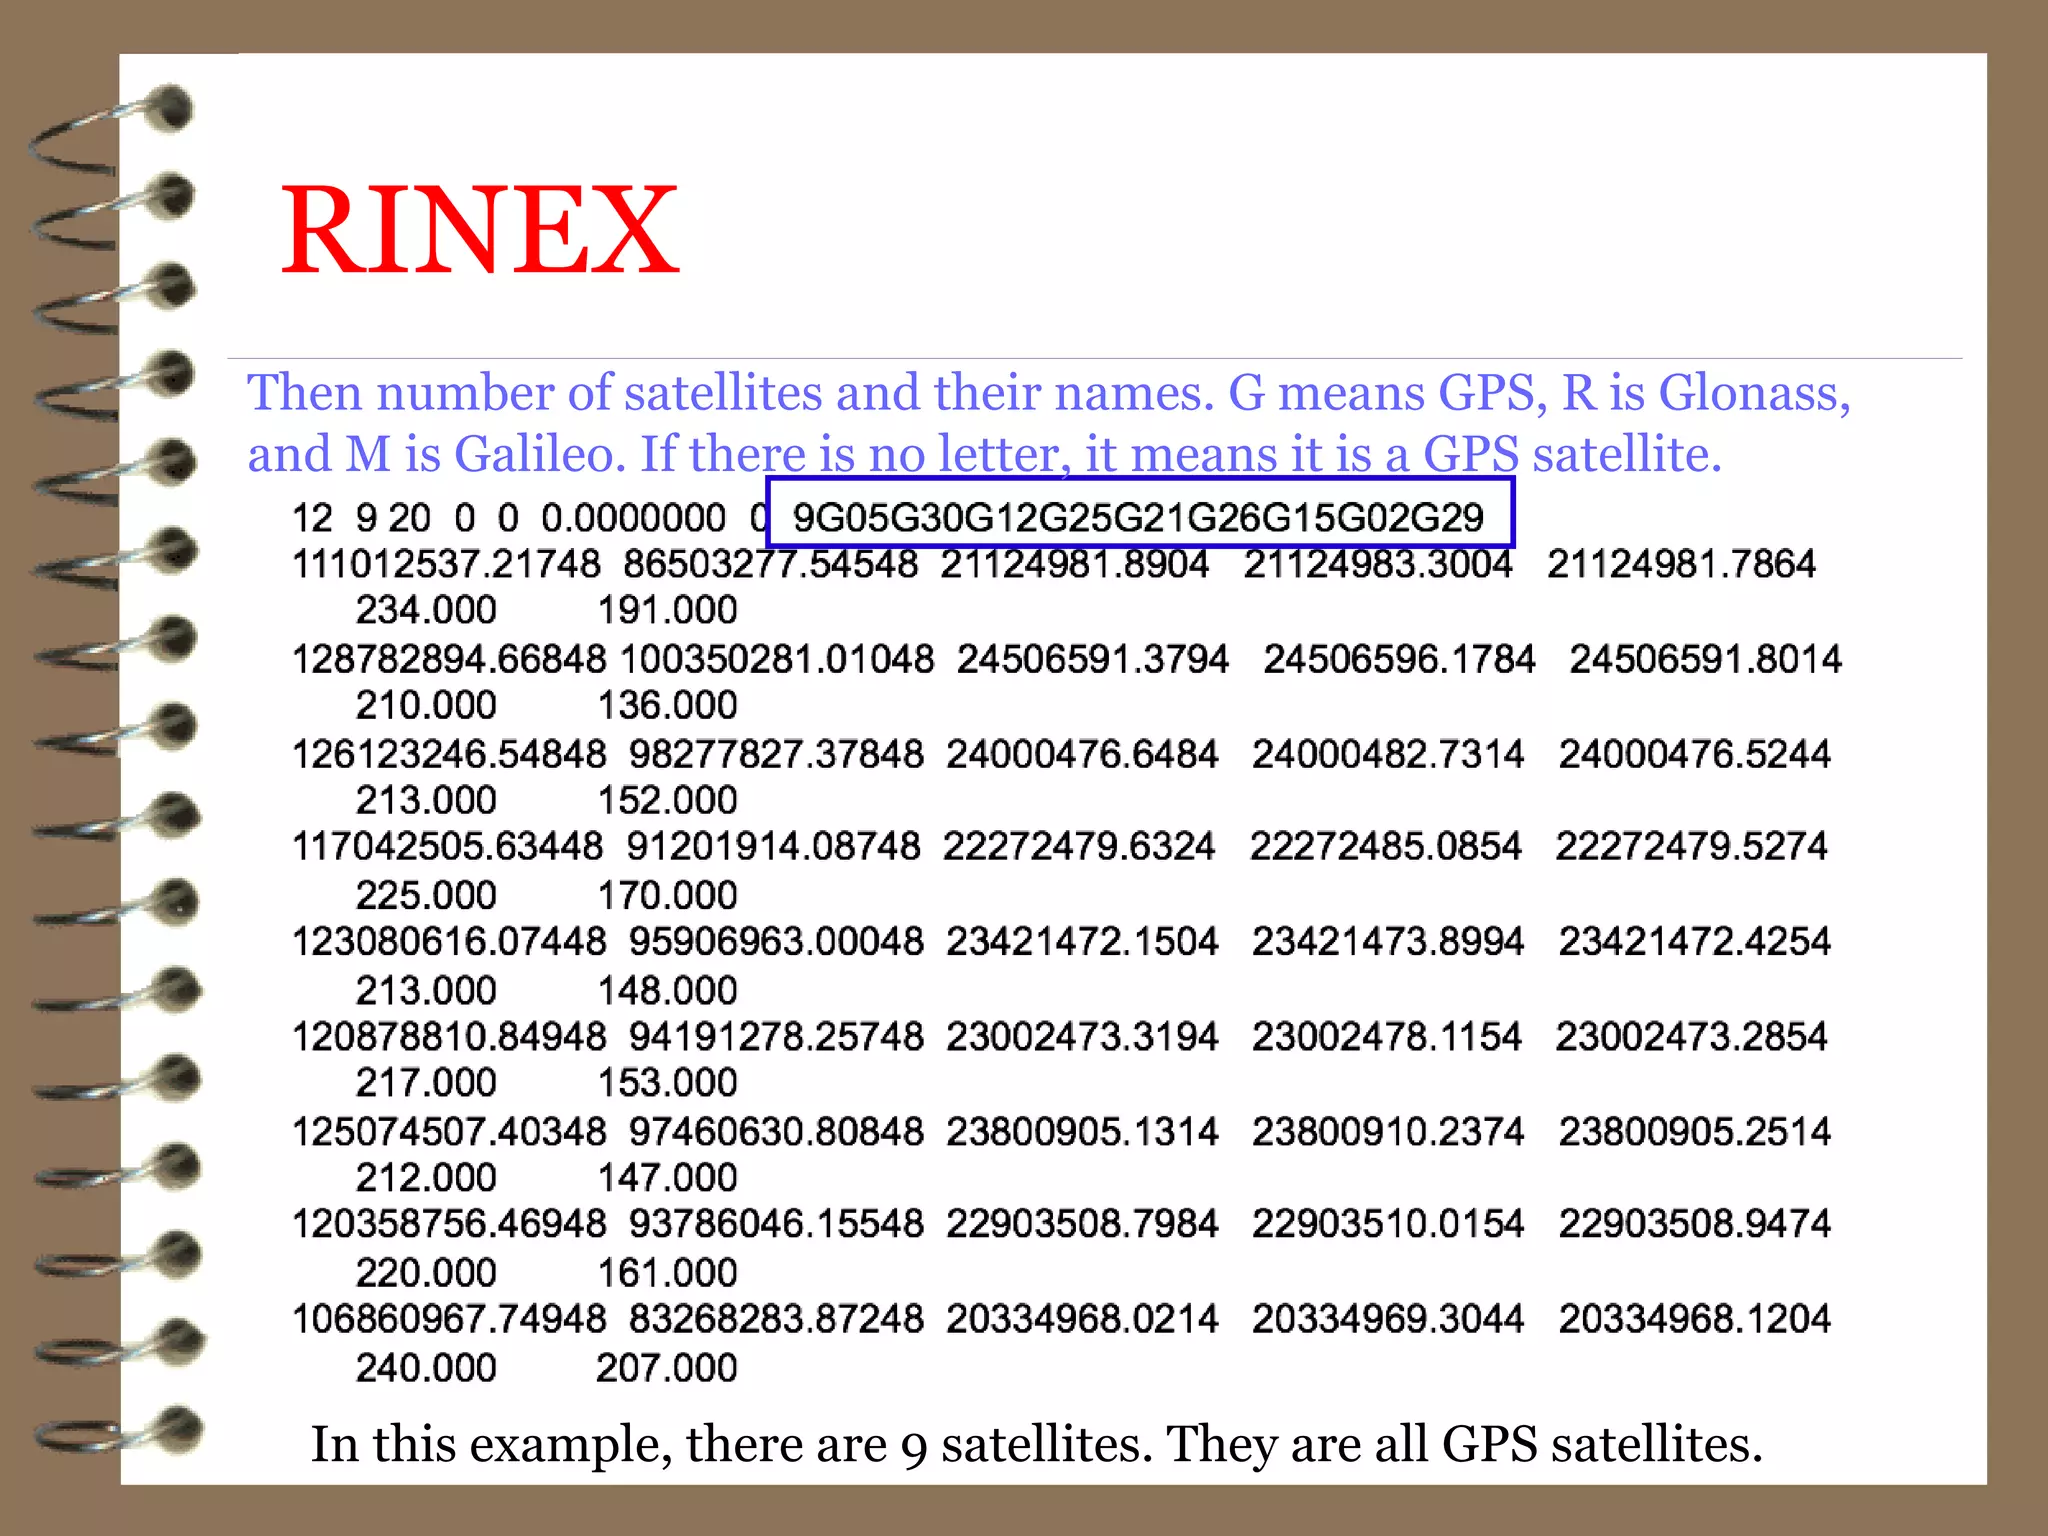2048x1536 pixels.
Task: Click the value 21124981.7864
Action: pos(1682,564)
